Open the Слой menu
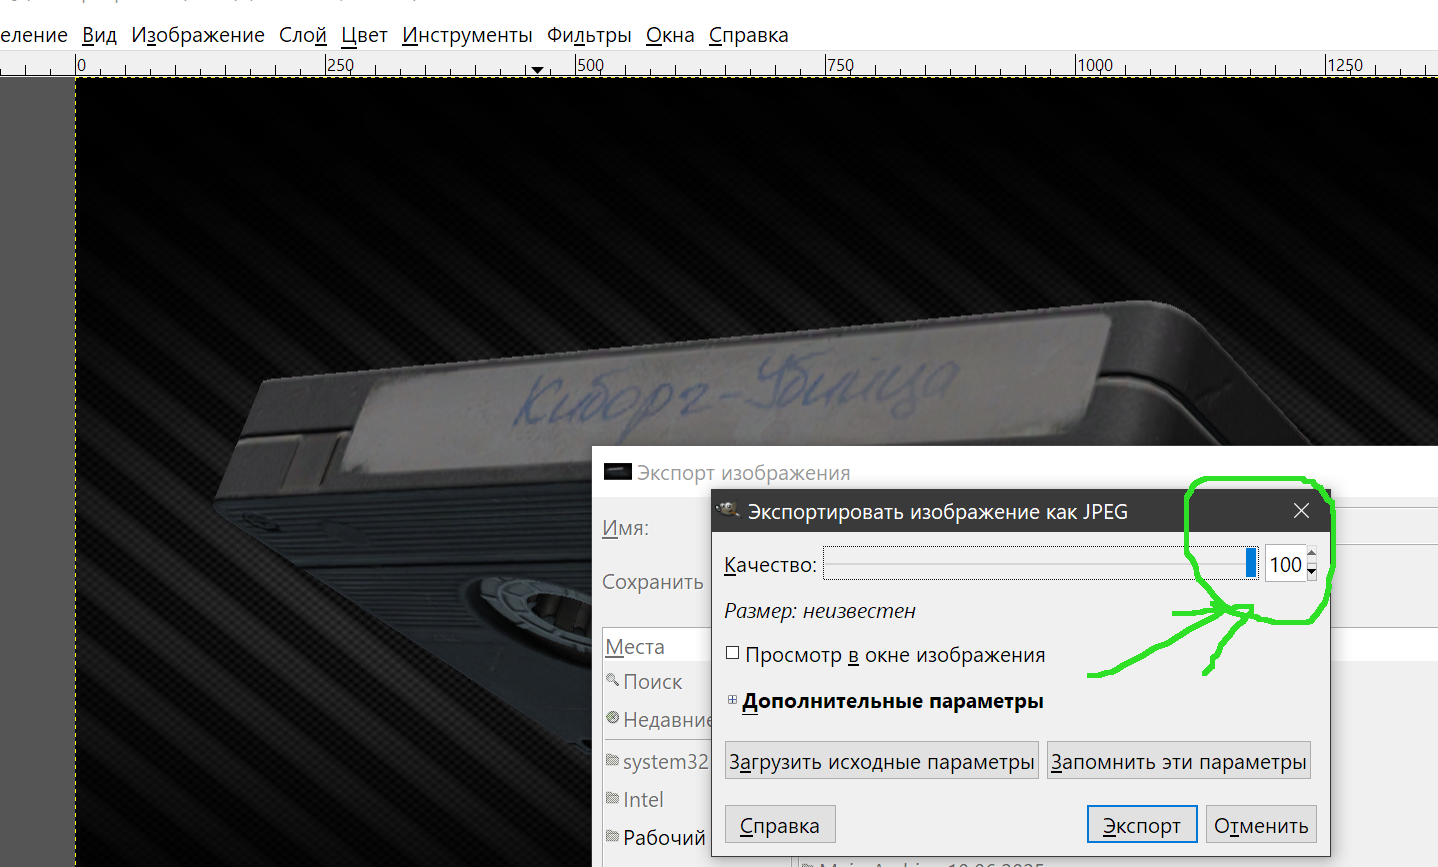 [x=303, y=35]
